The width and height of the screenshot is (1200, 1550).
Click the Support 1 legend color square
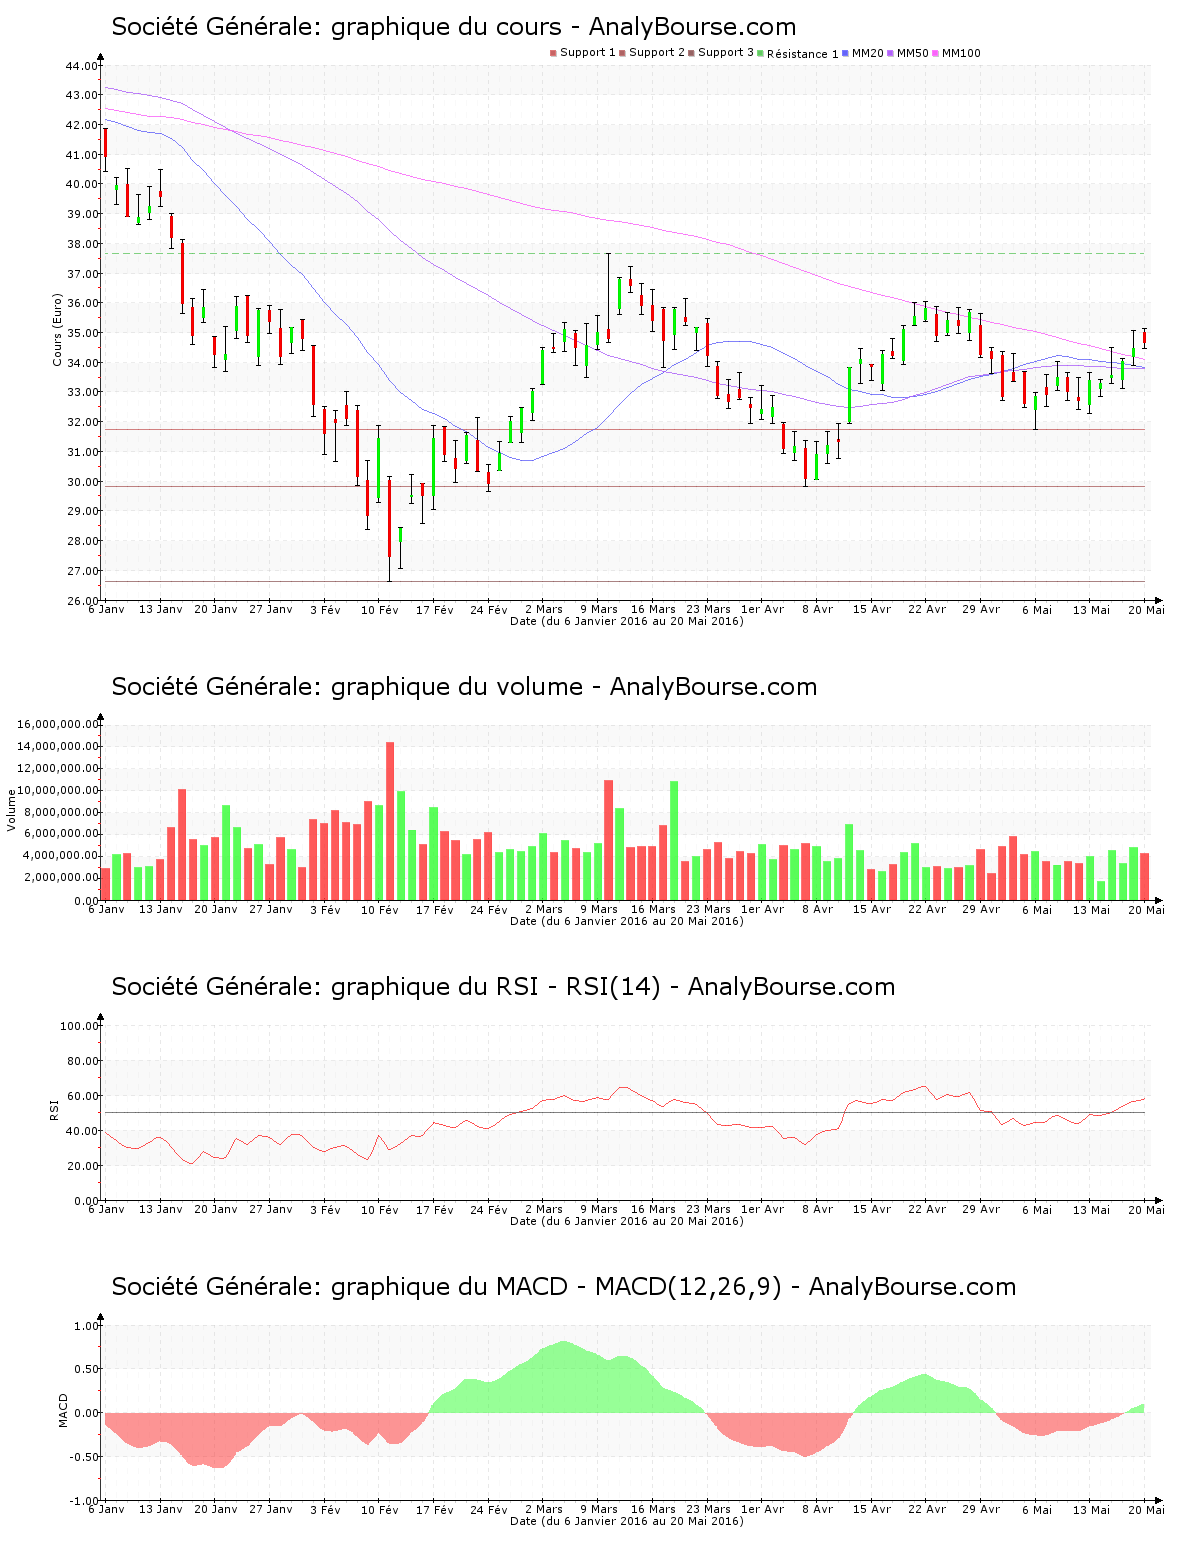pyautogui.click(x=553, y=53)
